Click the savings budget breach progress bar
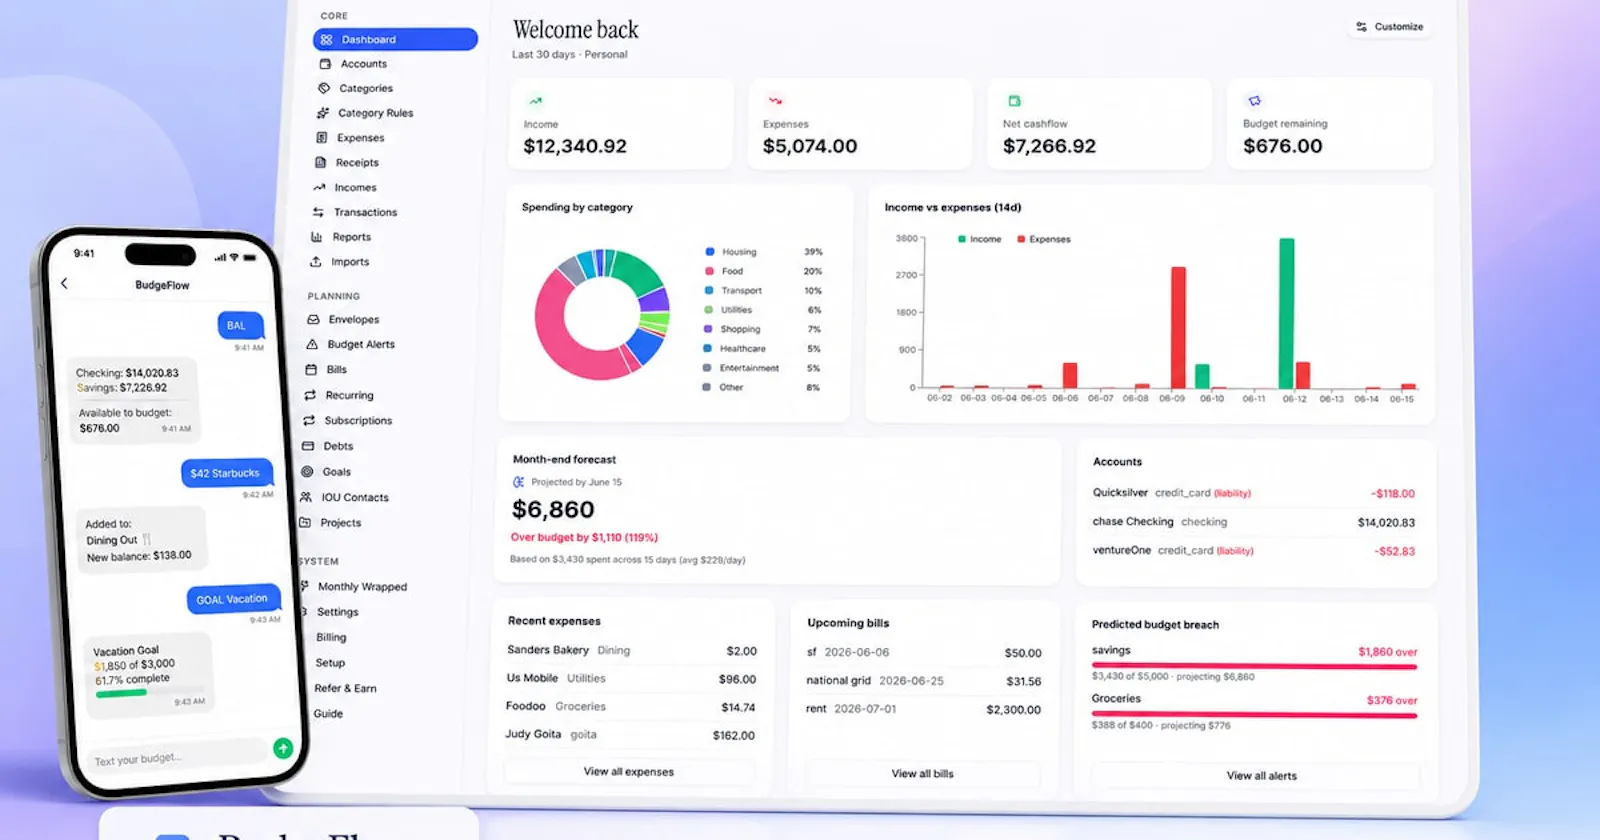Image resolution: width=1600 pixels, height=840 pixels. 1255,666
